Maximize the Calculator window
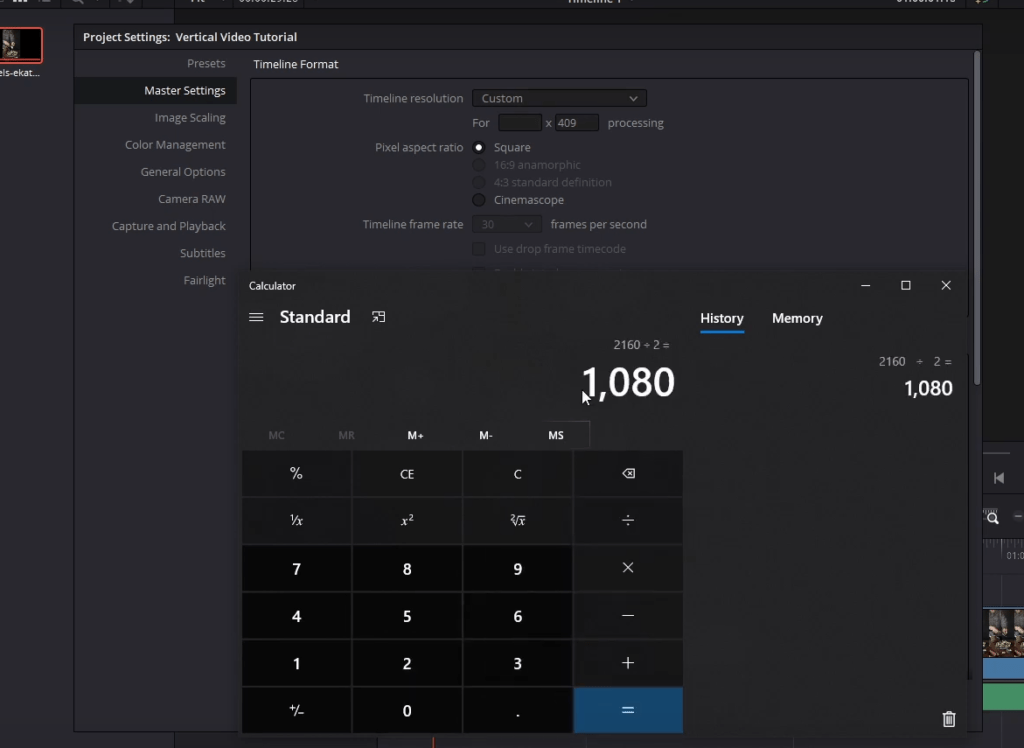1024x748 pixels. (906, 285)
